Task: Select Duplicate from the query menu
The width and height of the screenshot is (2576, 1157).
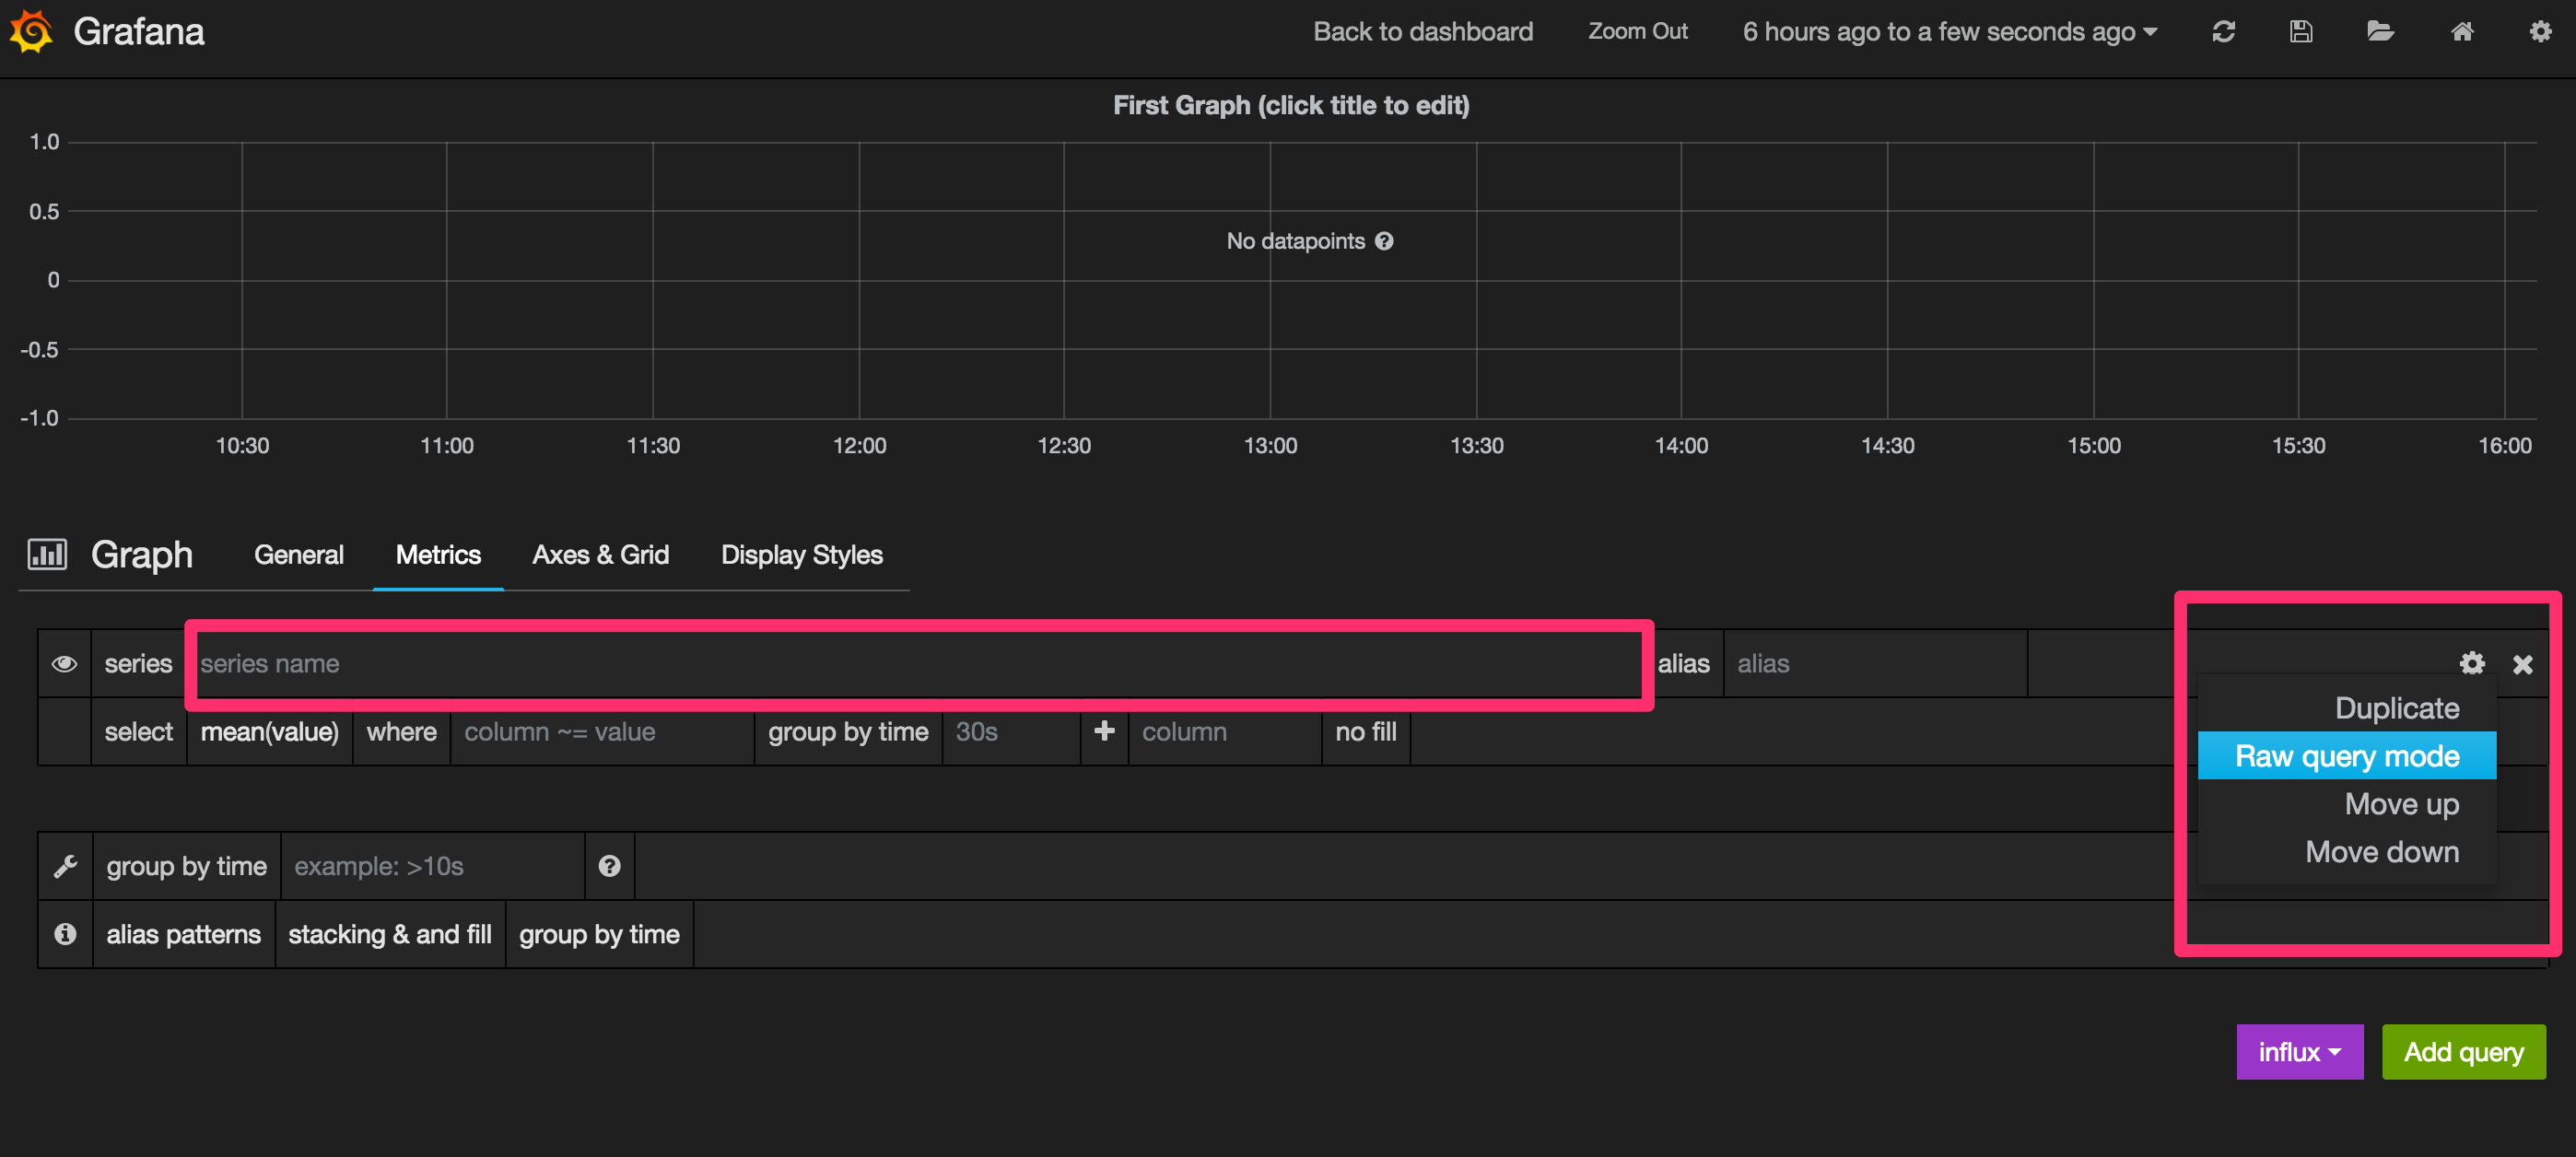Action: 2396,708
